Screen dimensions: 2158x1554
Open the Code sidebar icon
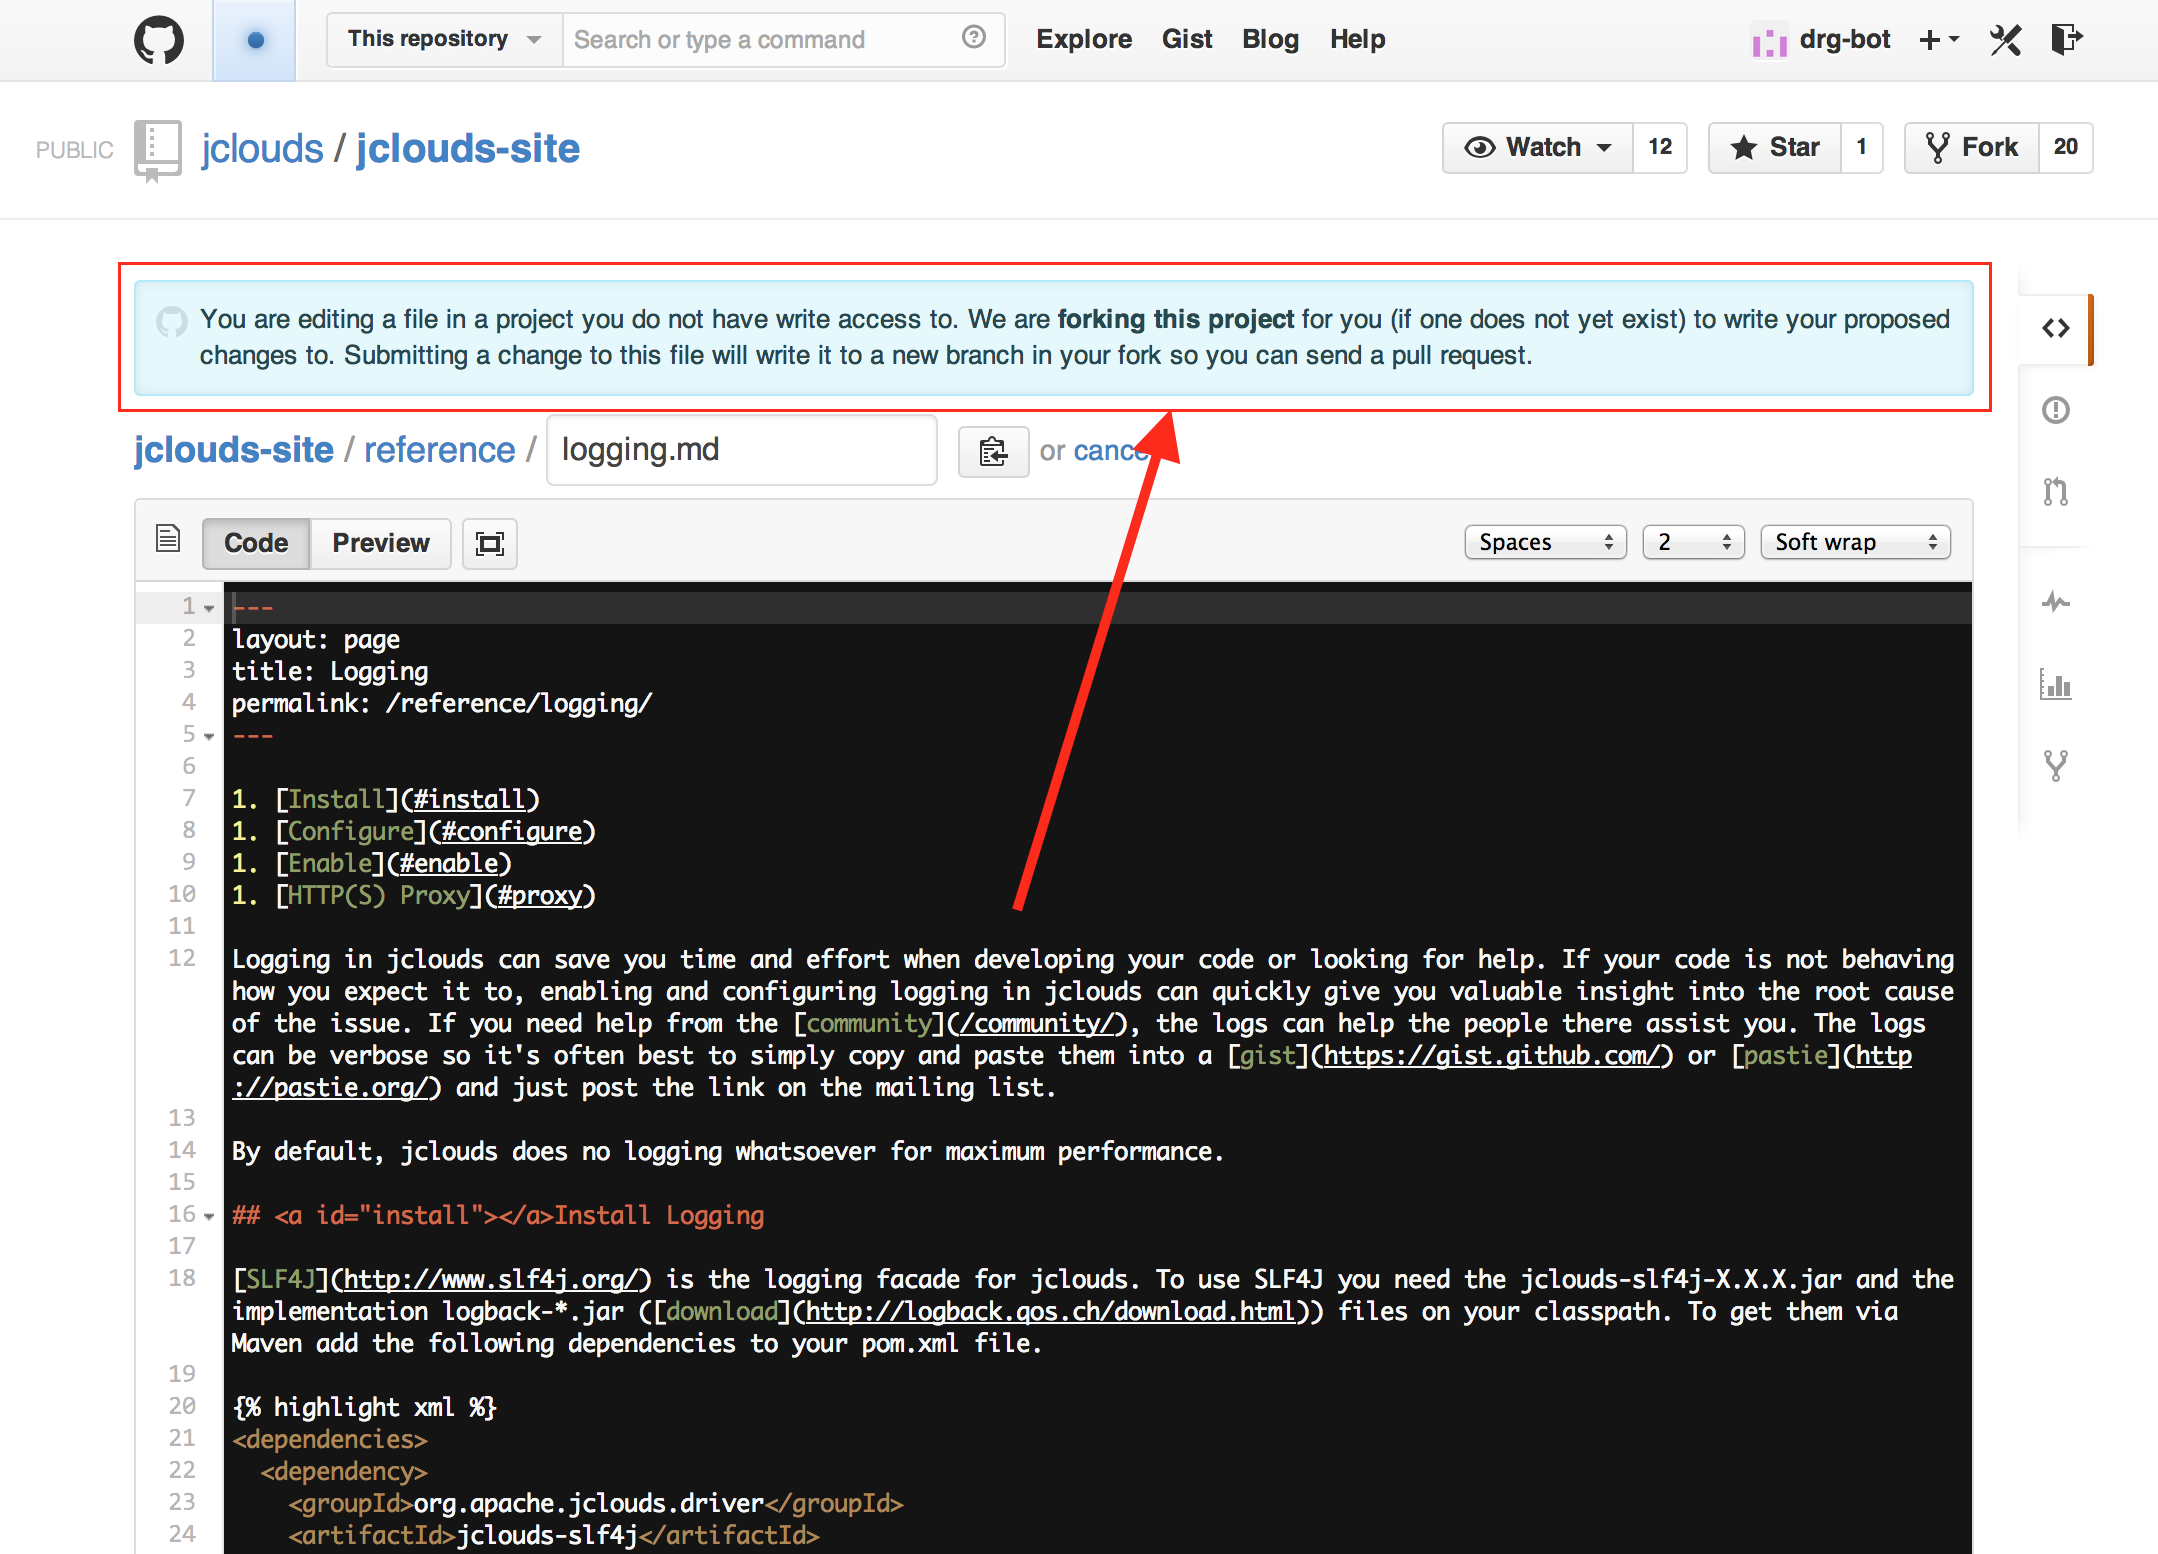[x=2055, y=328]
